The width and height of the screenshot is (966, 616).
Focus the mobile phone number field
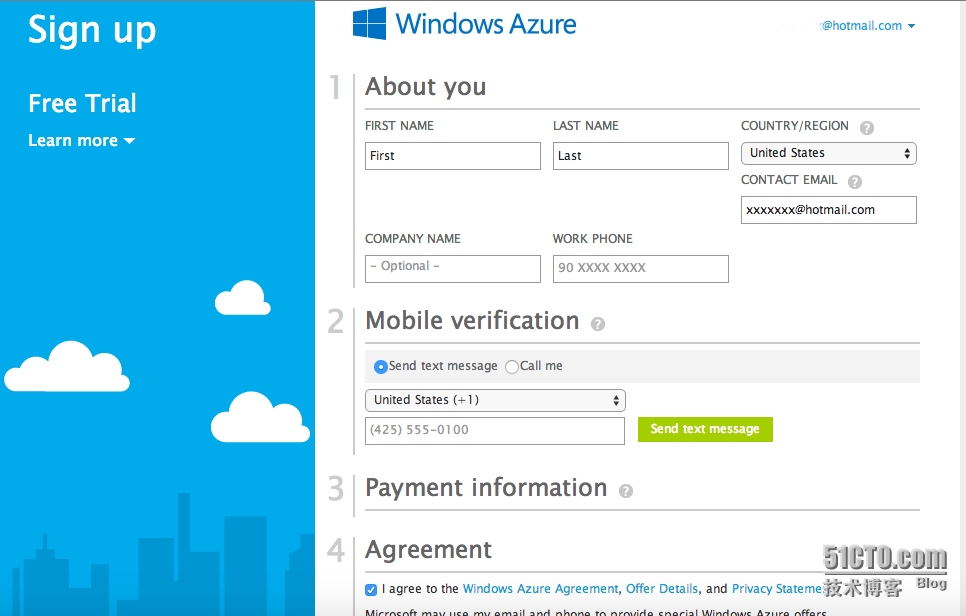coord(495,431)
